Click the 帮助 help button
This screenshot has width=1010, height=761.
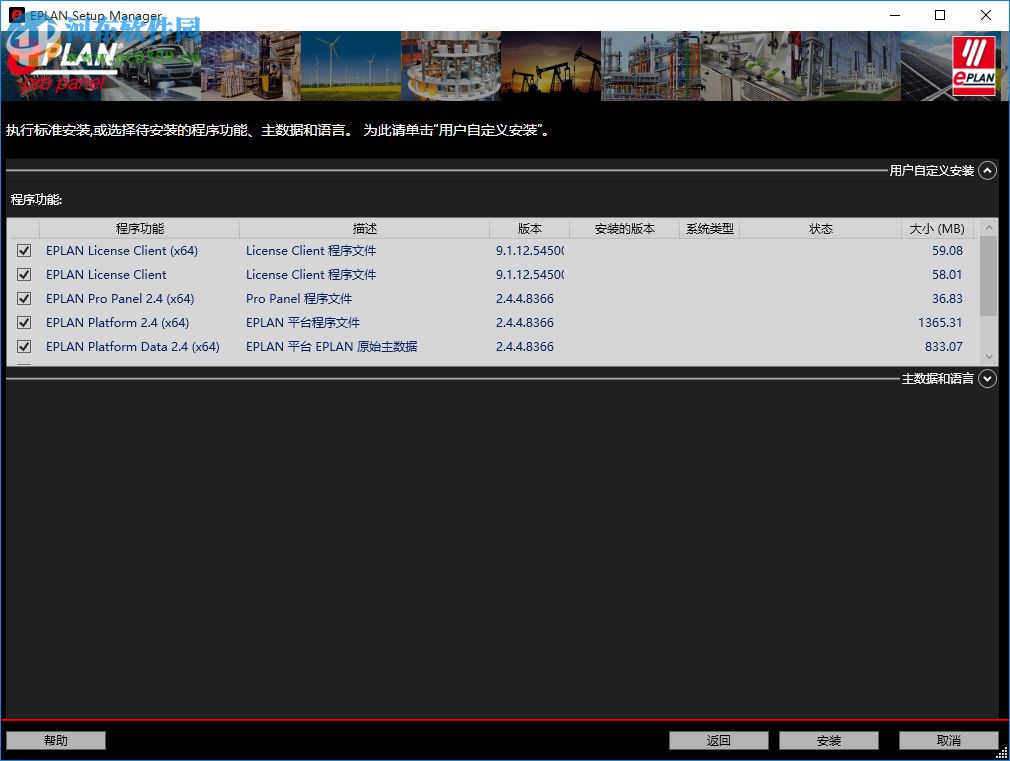click(x=56, y=740)
